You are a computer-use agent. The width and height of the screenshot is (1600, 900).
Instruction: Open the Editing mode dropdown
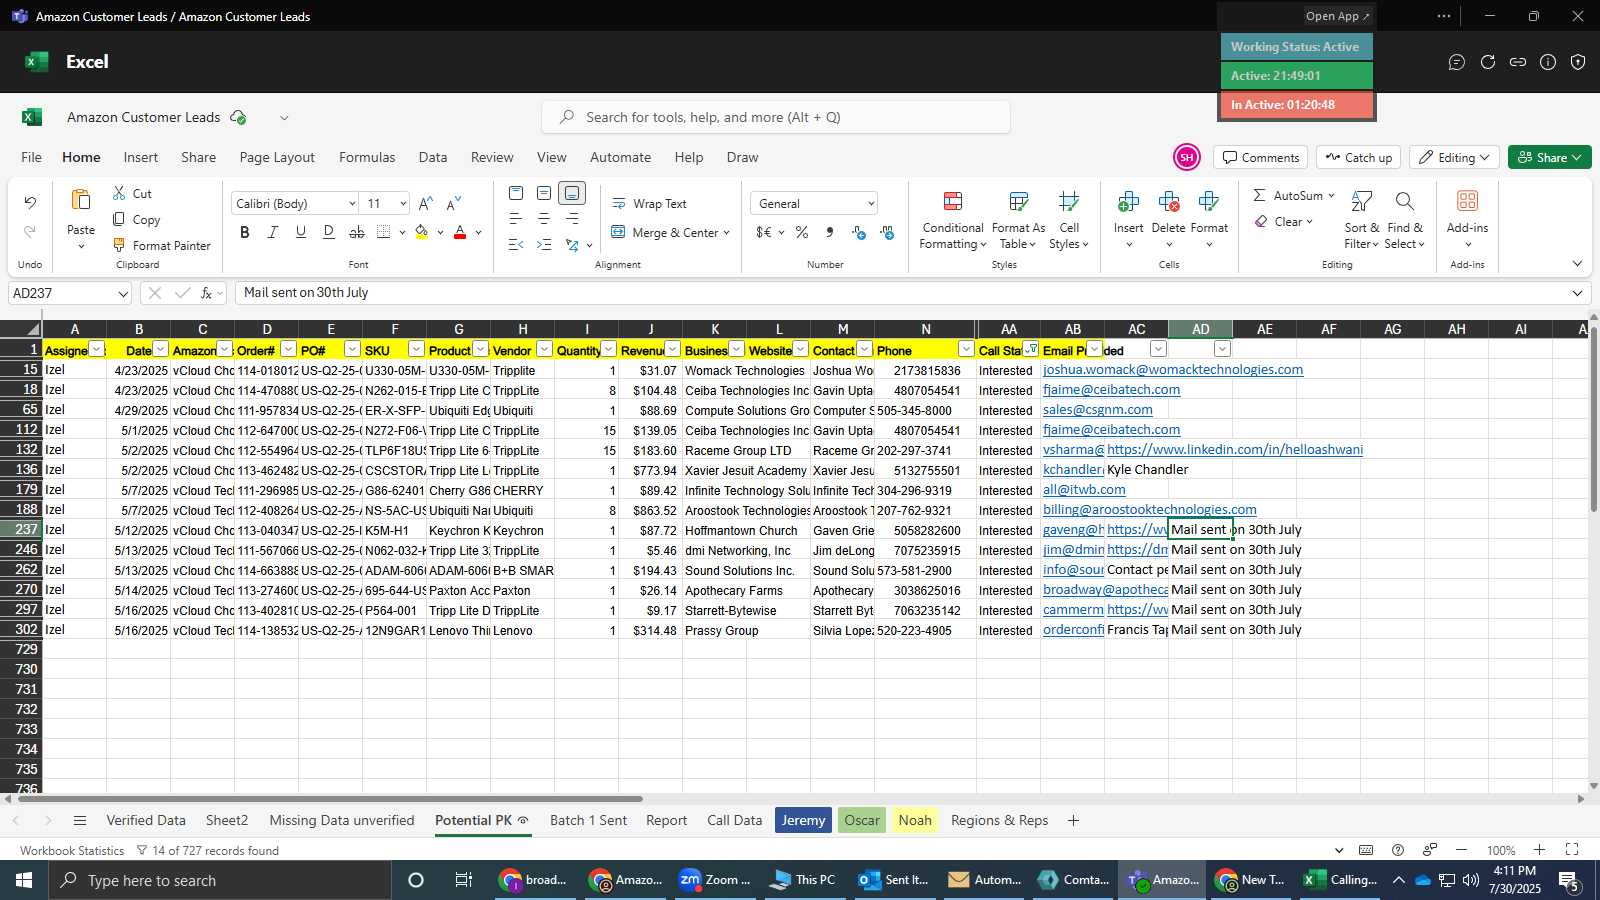pos(1456,157)
